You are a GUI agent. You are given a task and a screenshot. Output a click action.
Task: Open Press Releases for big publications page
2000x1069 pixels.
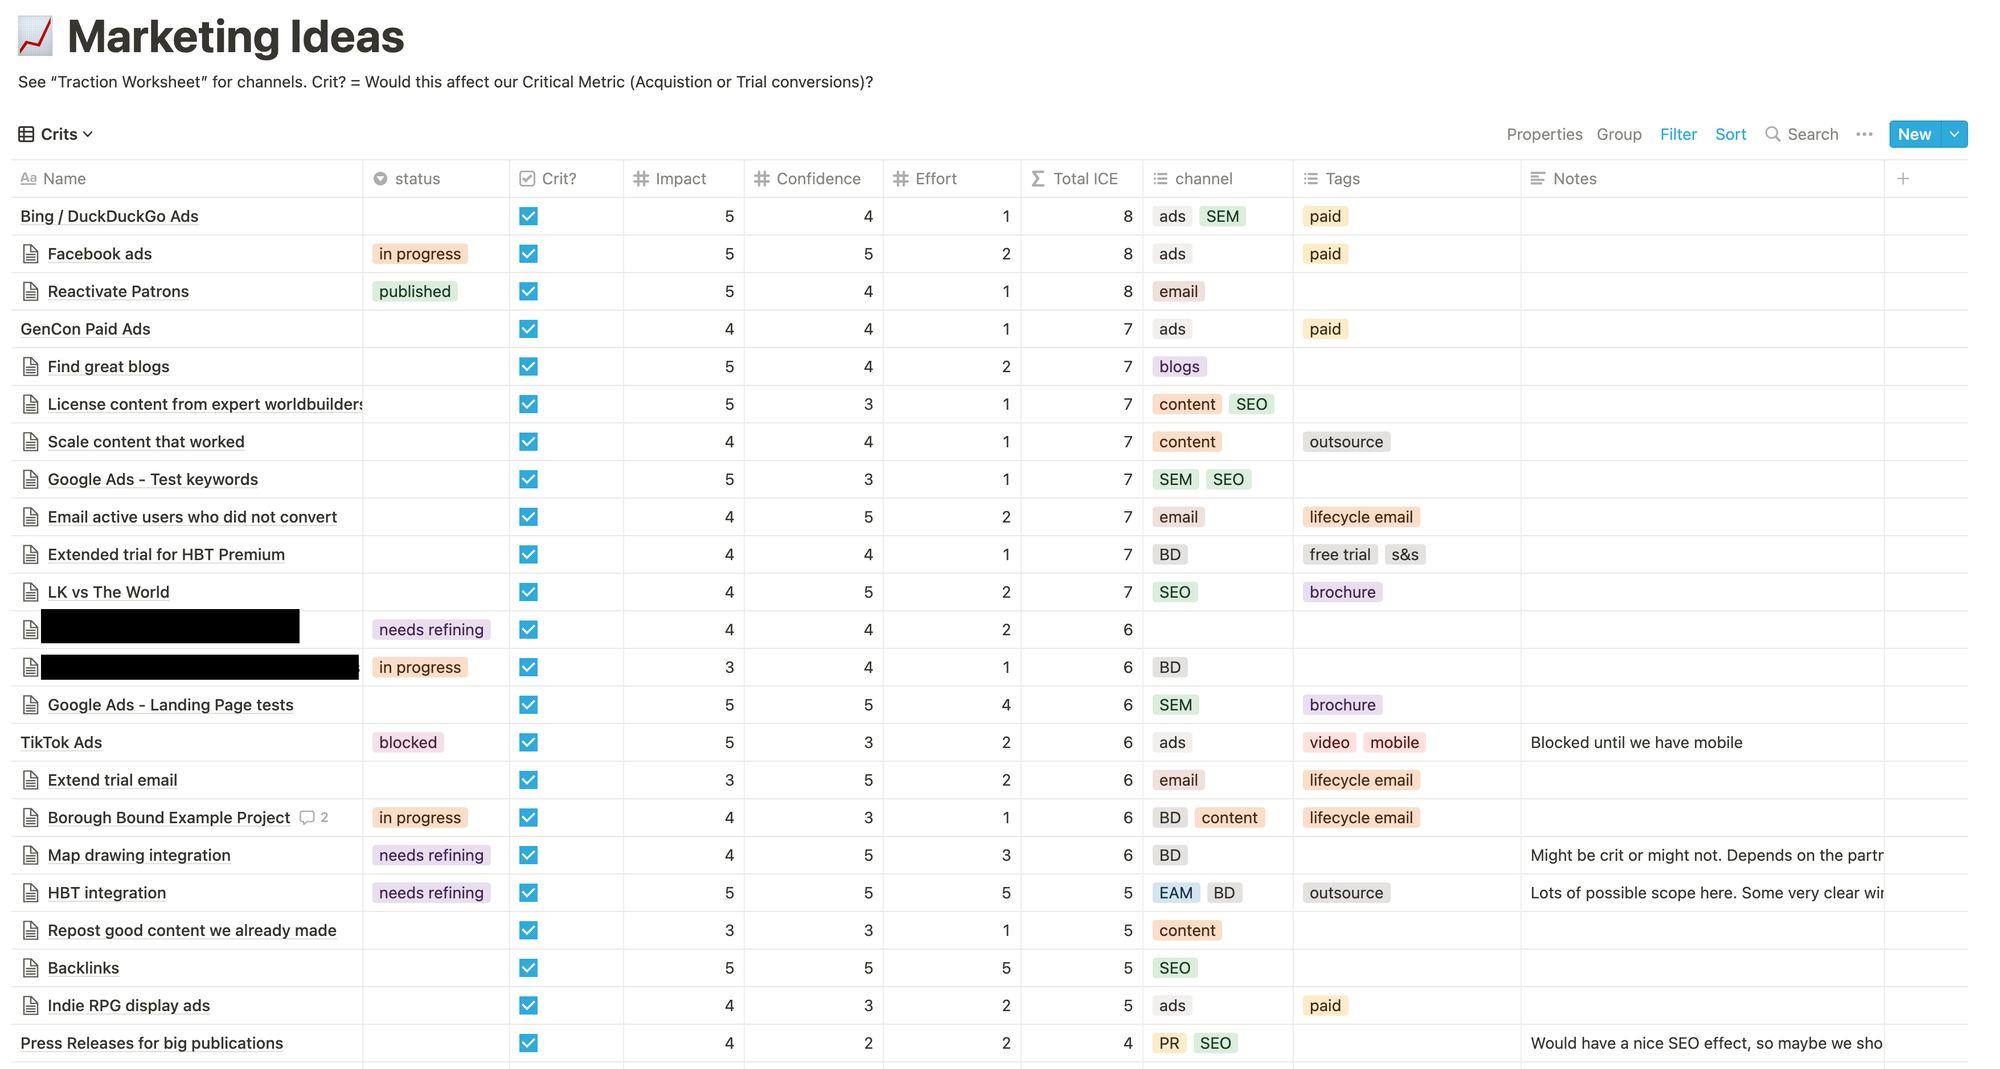point(151,1043)
